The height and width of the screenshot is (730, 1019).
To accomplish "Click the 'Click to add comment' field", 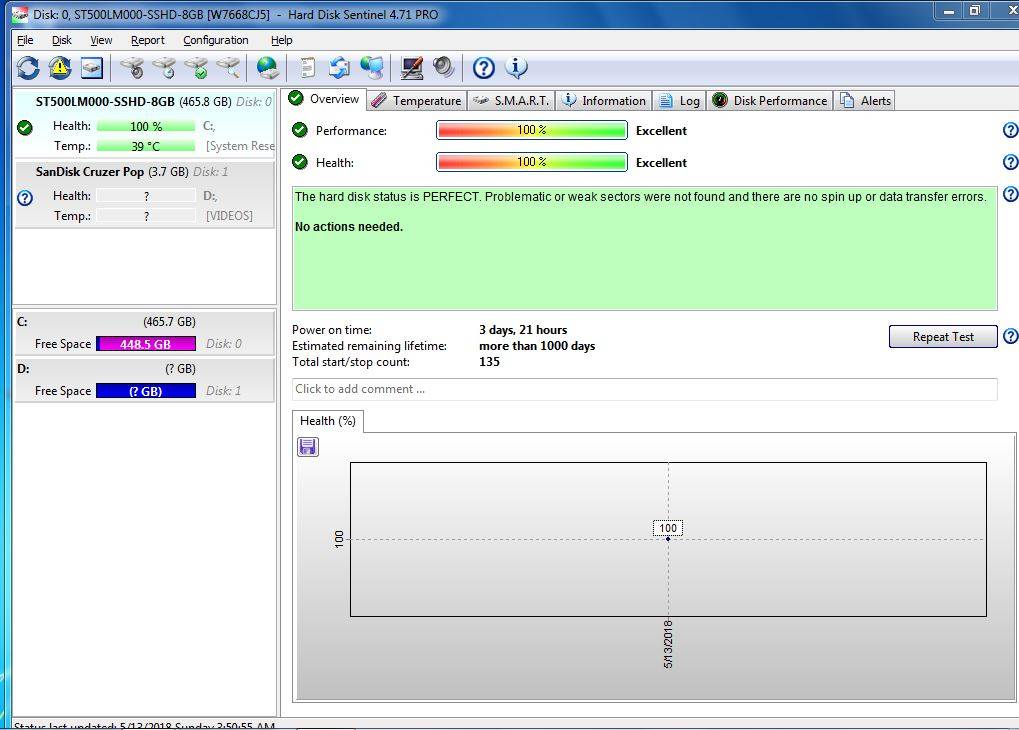I will click(645, 389).
